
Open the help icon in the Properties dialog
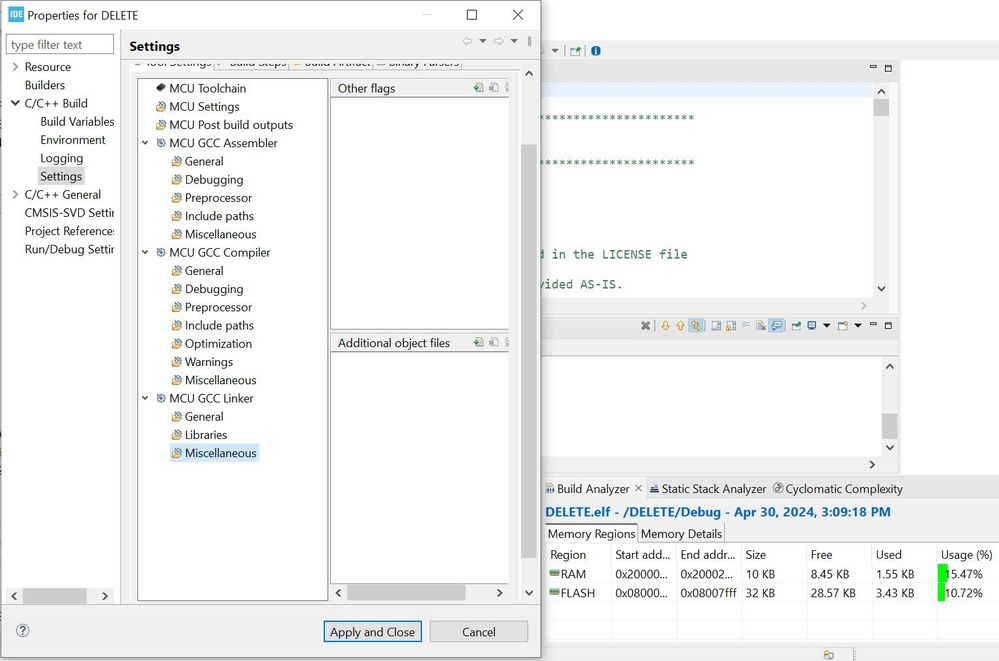coord(22,630)
